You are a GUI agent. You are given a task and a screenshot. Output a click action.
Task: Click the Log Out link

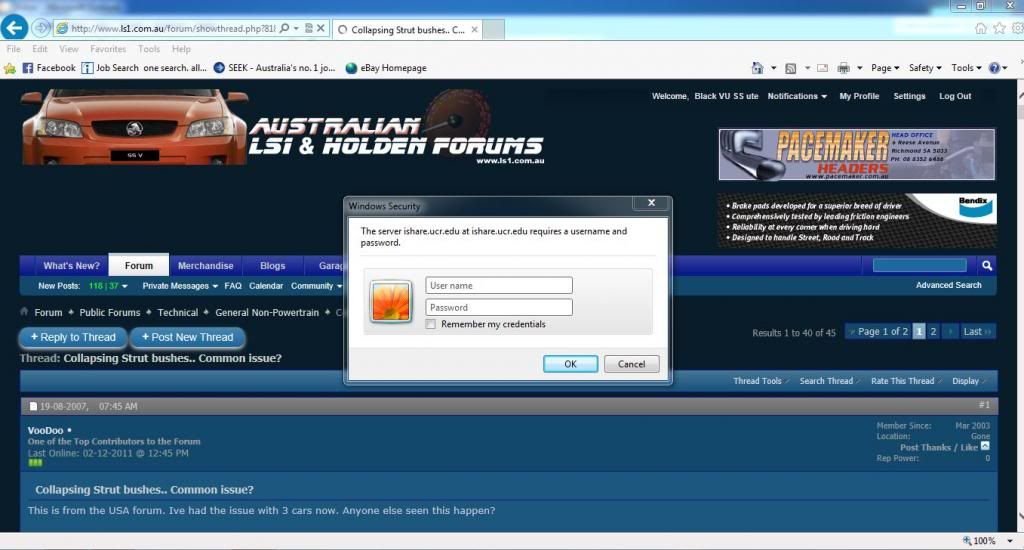(x=955, y=96)
